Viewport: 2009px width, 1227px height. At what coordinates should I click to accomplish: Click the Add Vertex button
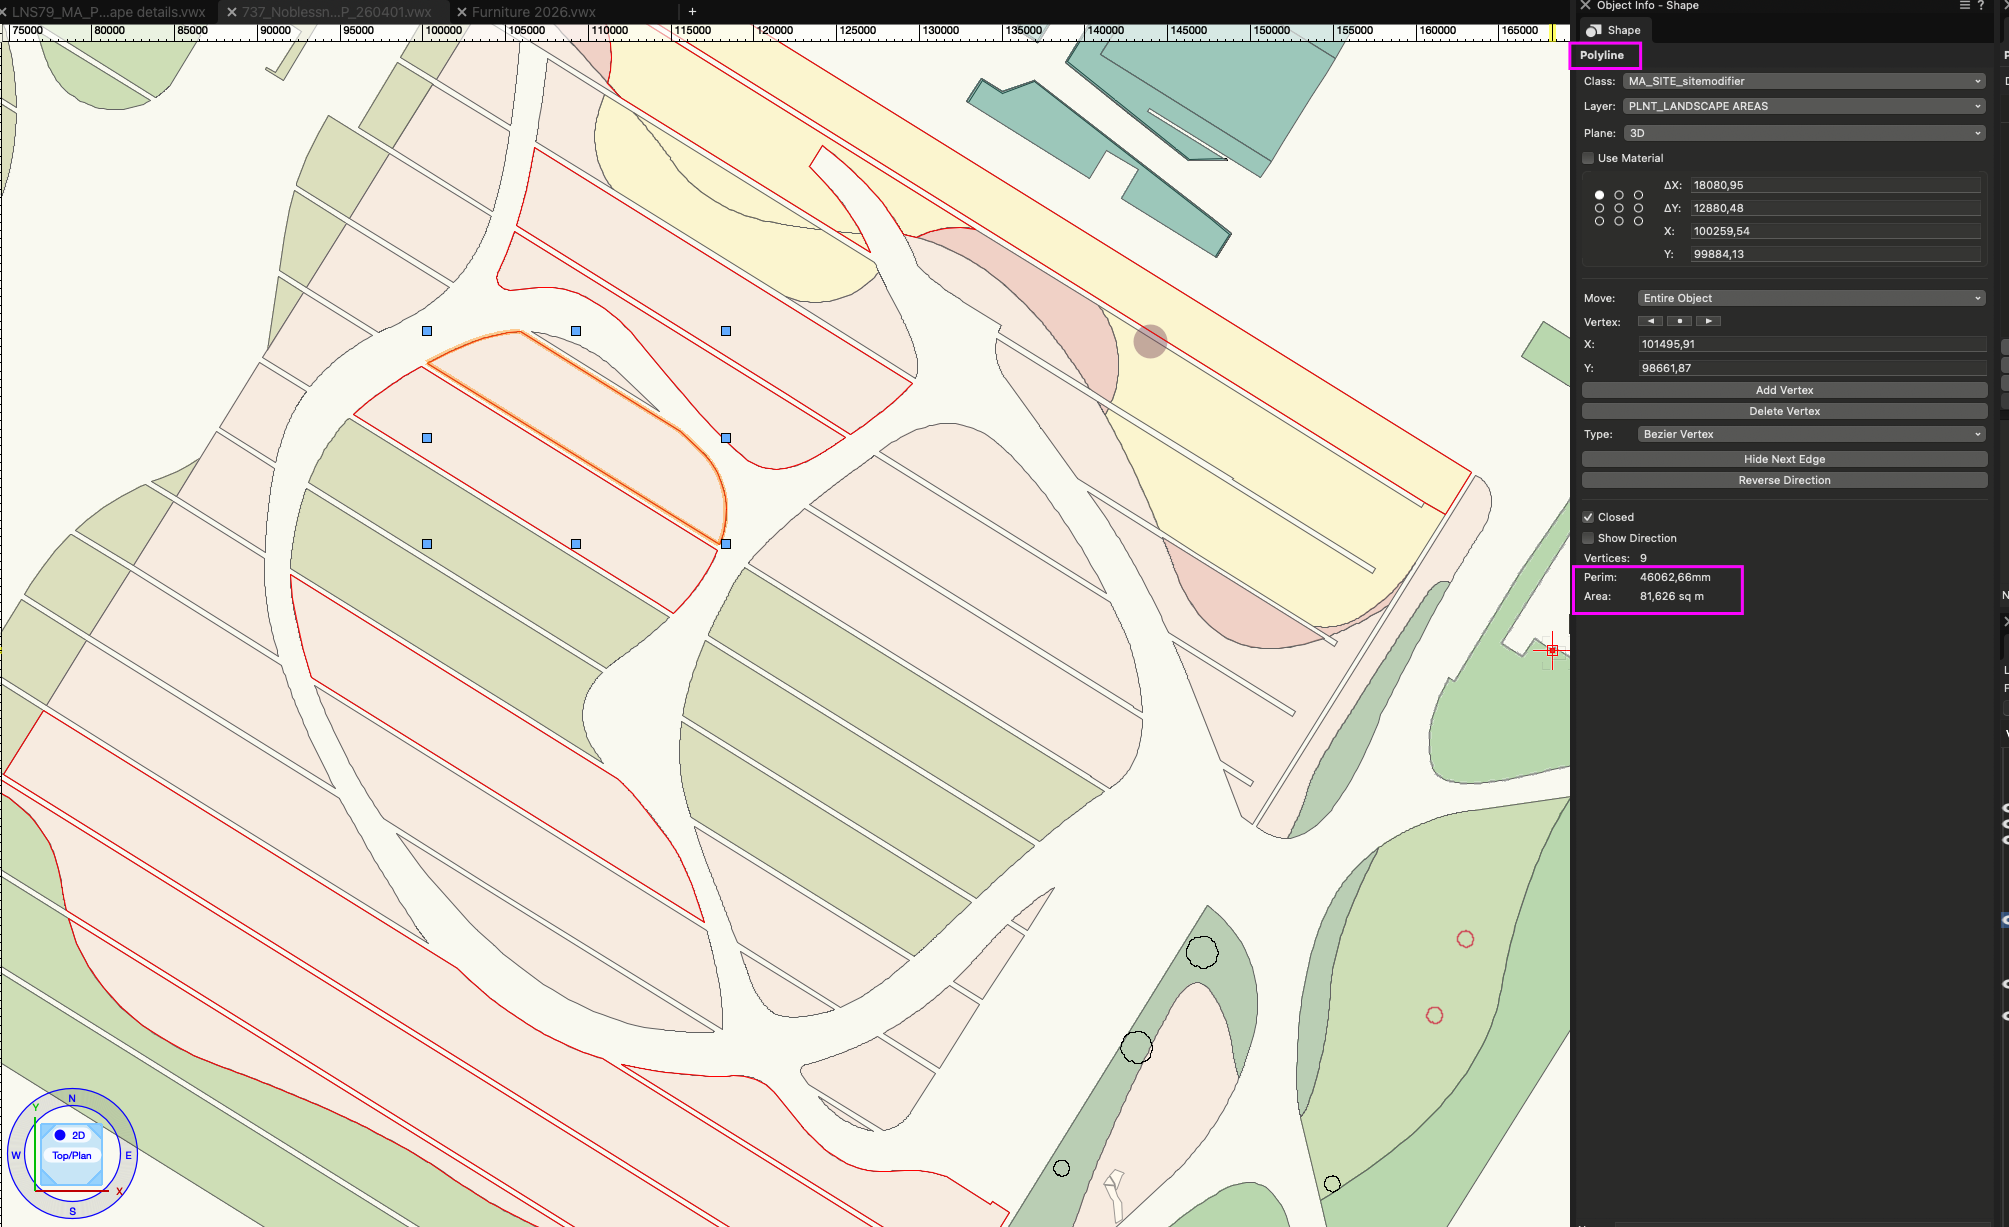pyautogui.click(x=1783, y=390)
